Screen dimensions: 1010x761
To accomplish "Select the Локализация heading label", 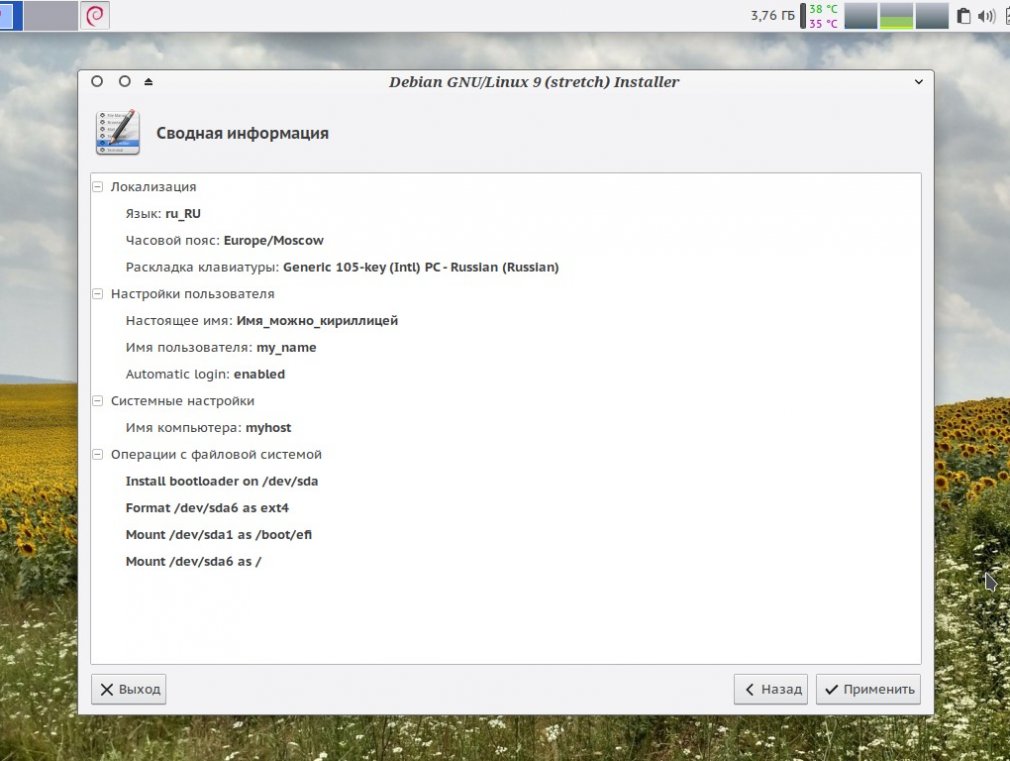I will [x=153, y=187].
